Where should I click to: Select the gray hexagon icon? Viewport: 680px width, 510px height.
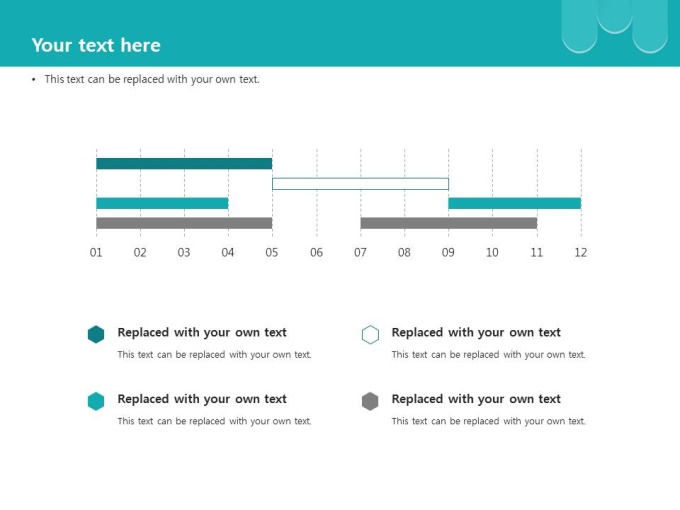[x=370, y=401]
